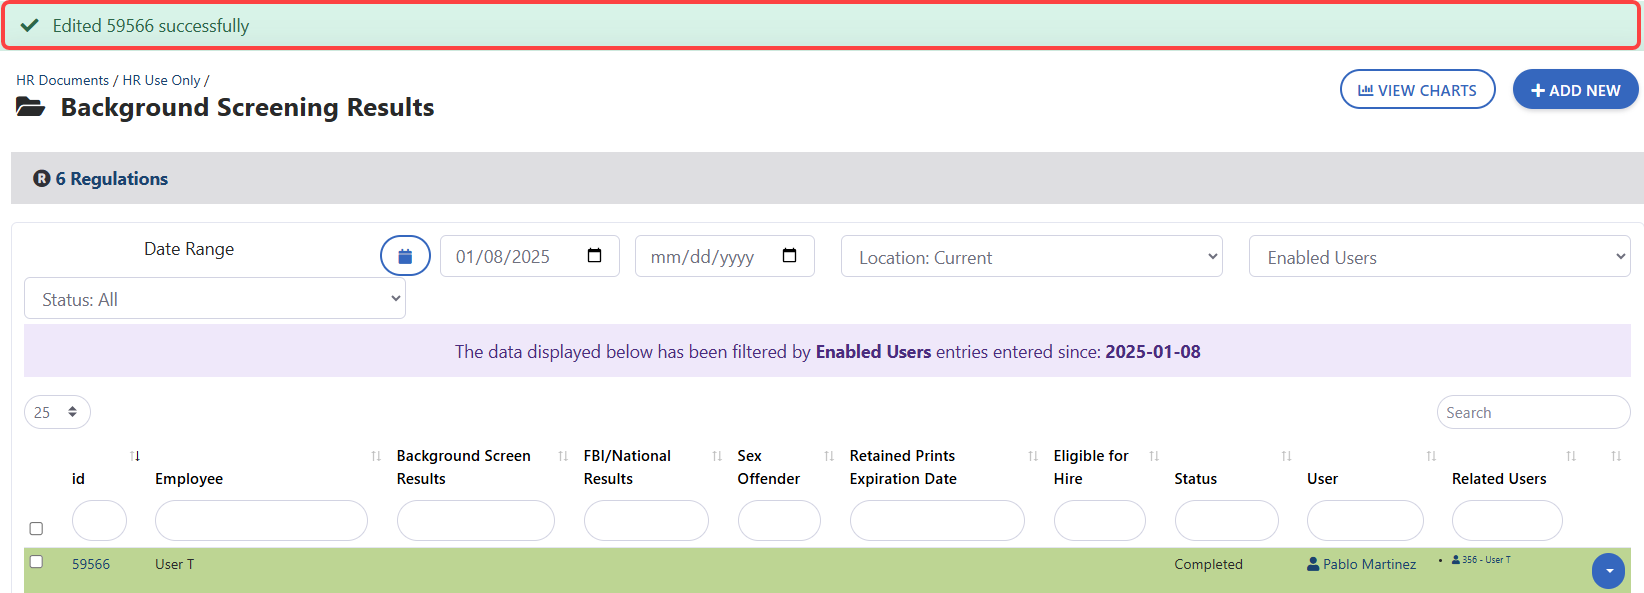Open the start date calendar picker icon
The height and width of the screenshot is (593, 1644).
click(594, 256)
